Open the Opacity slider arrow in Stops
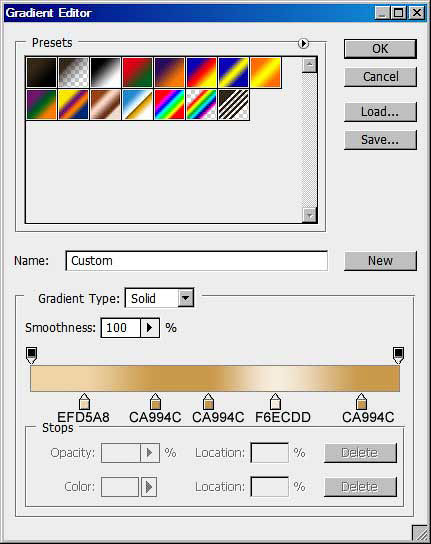 [x=150, y=453]
